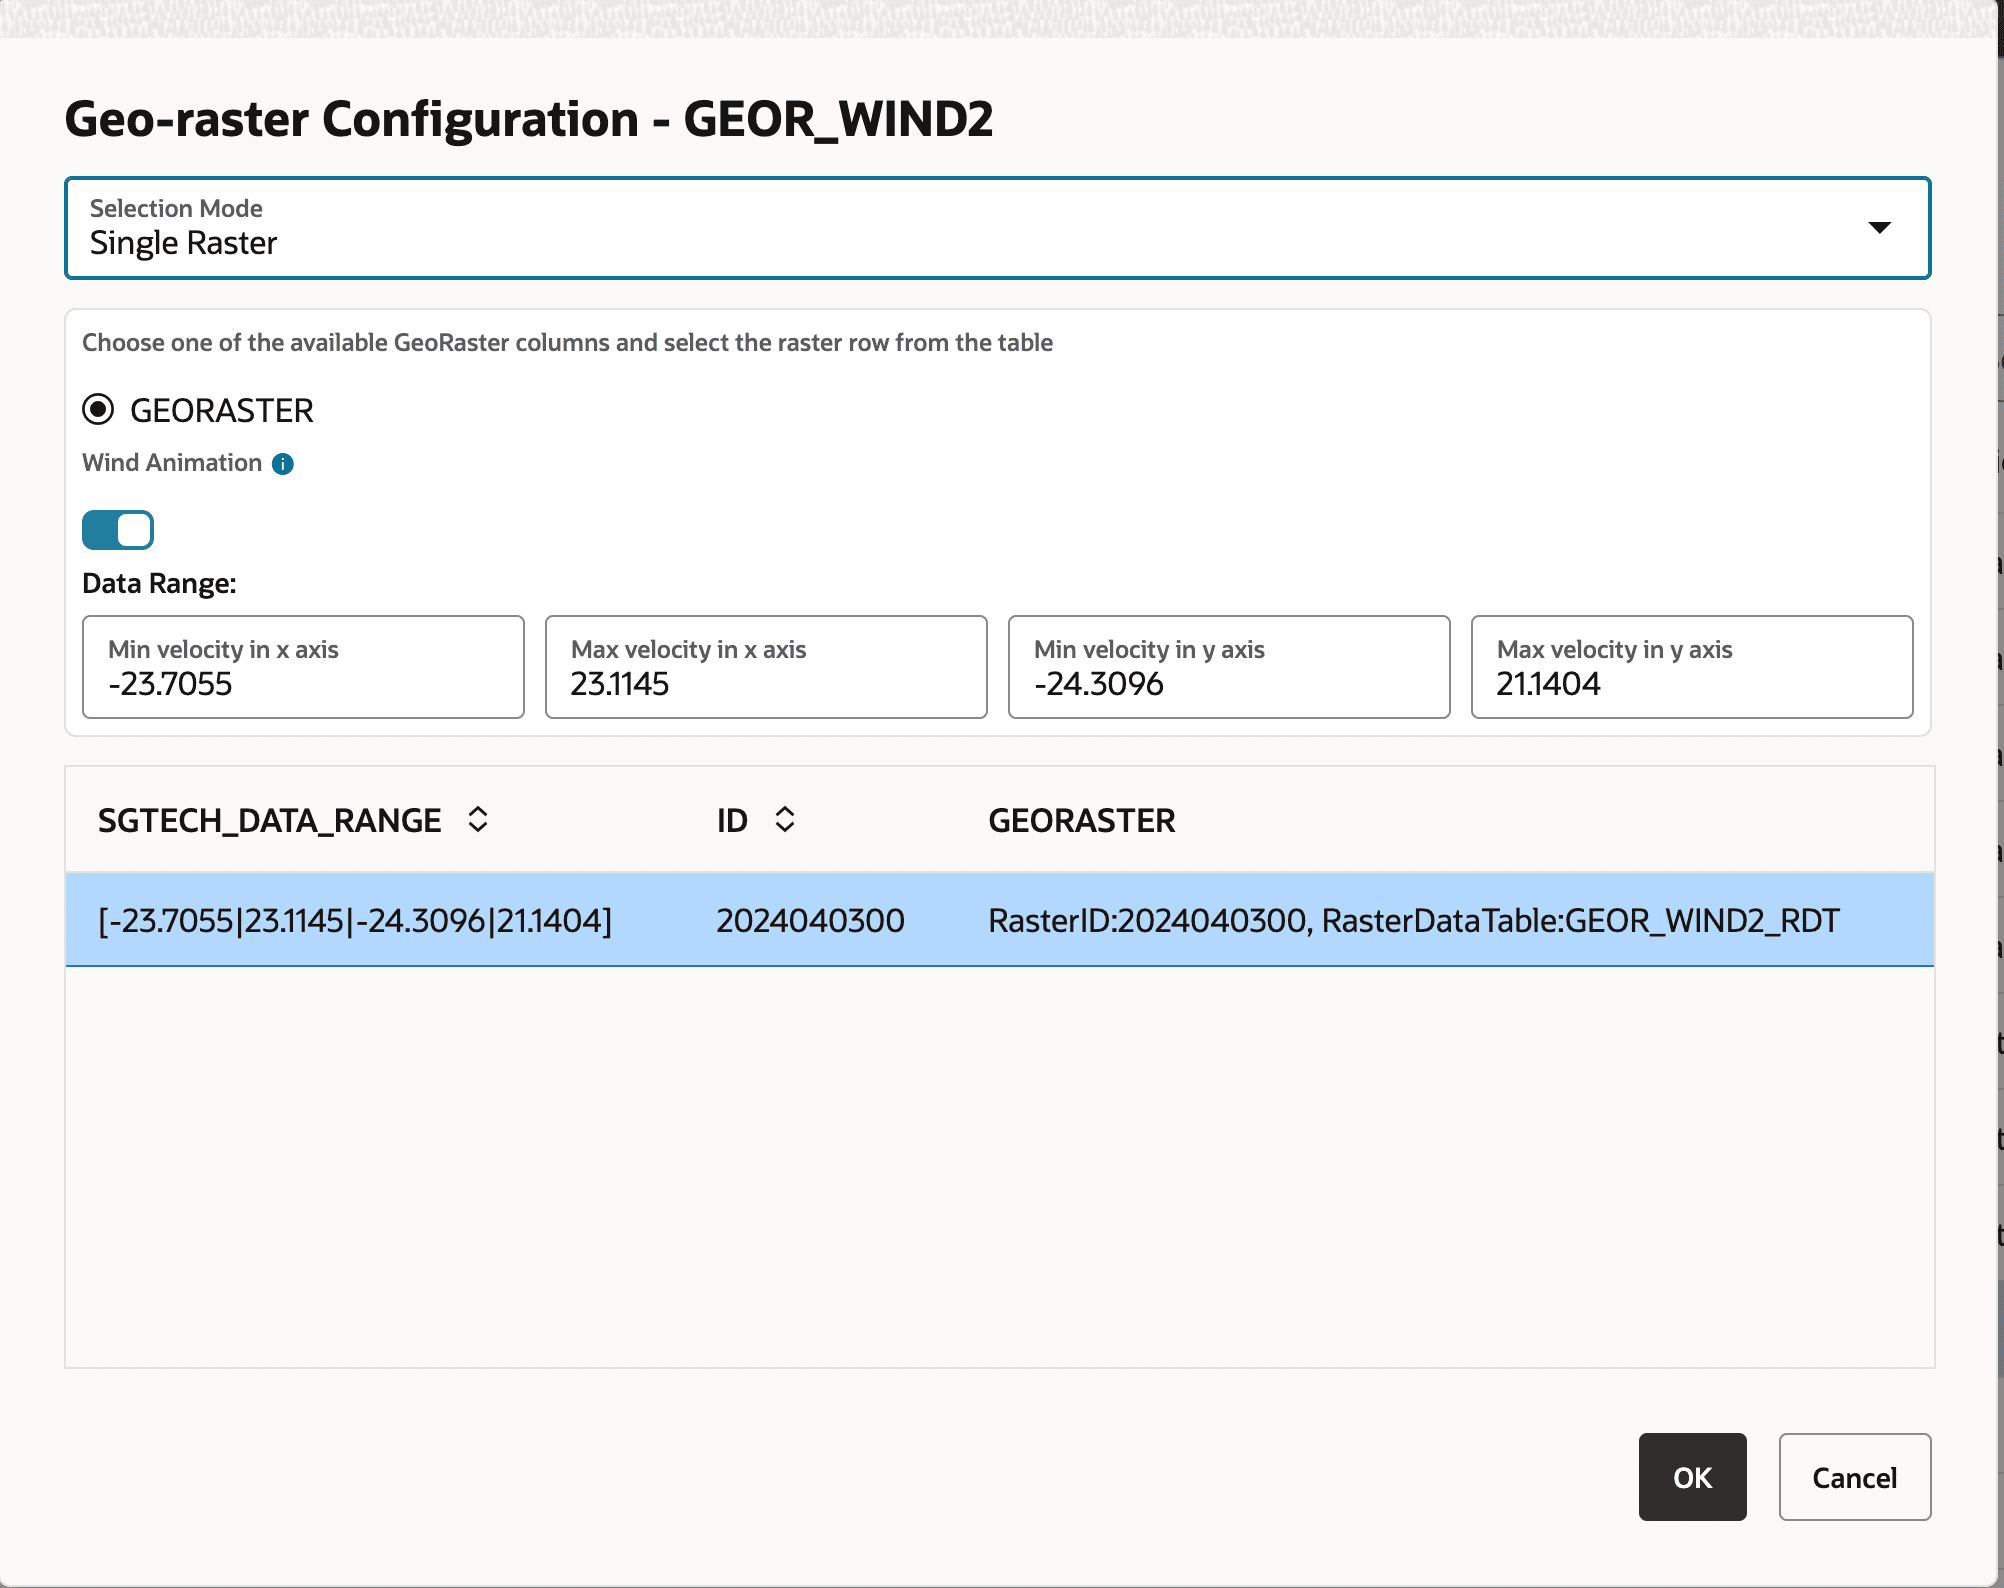Sort table by SGTECH_DATA_RANGE column

click(x=477, y=819)
